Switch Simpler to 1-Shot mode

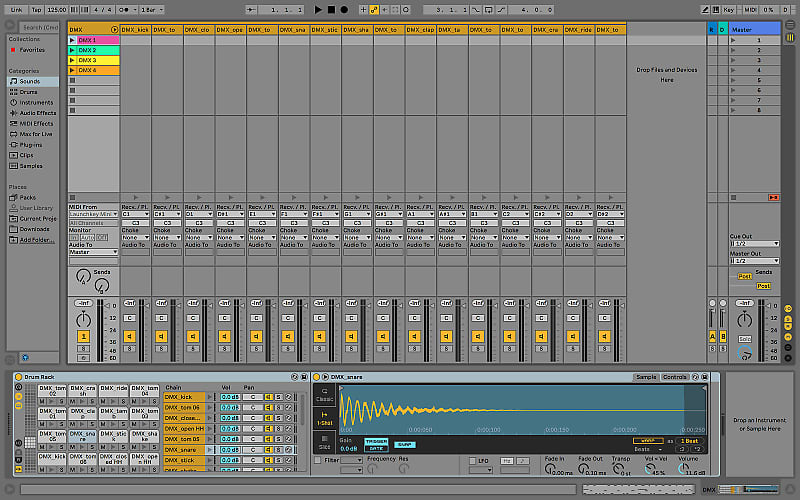click(x=324, y=417)
